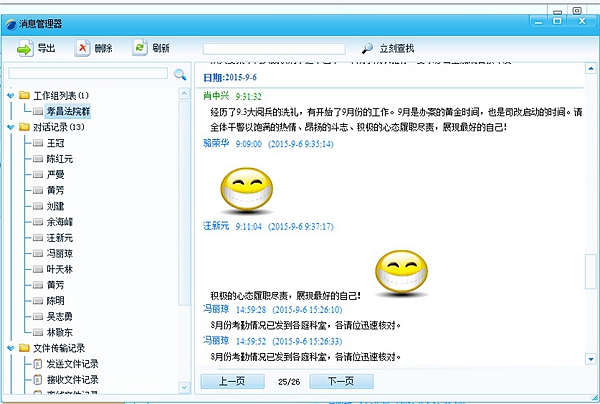Viewport: 600px width, 404px height.
Task: Click the 工作组列表 folder icon
Action: tap(24, 95)
